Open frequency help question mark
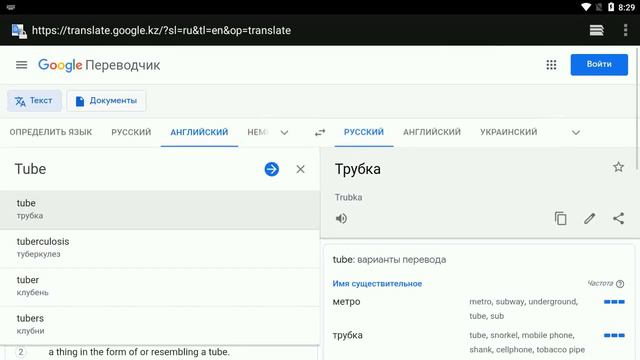The image size is (640, 360). pos(620,284)
